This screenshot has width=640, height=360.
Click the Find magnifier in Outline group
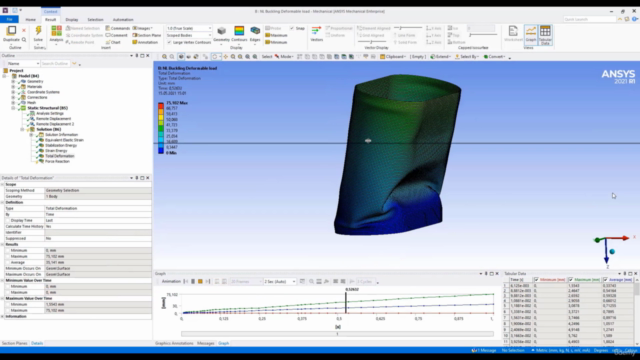(x=24, y=40)
